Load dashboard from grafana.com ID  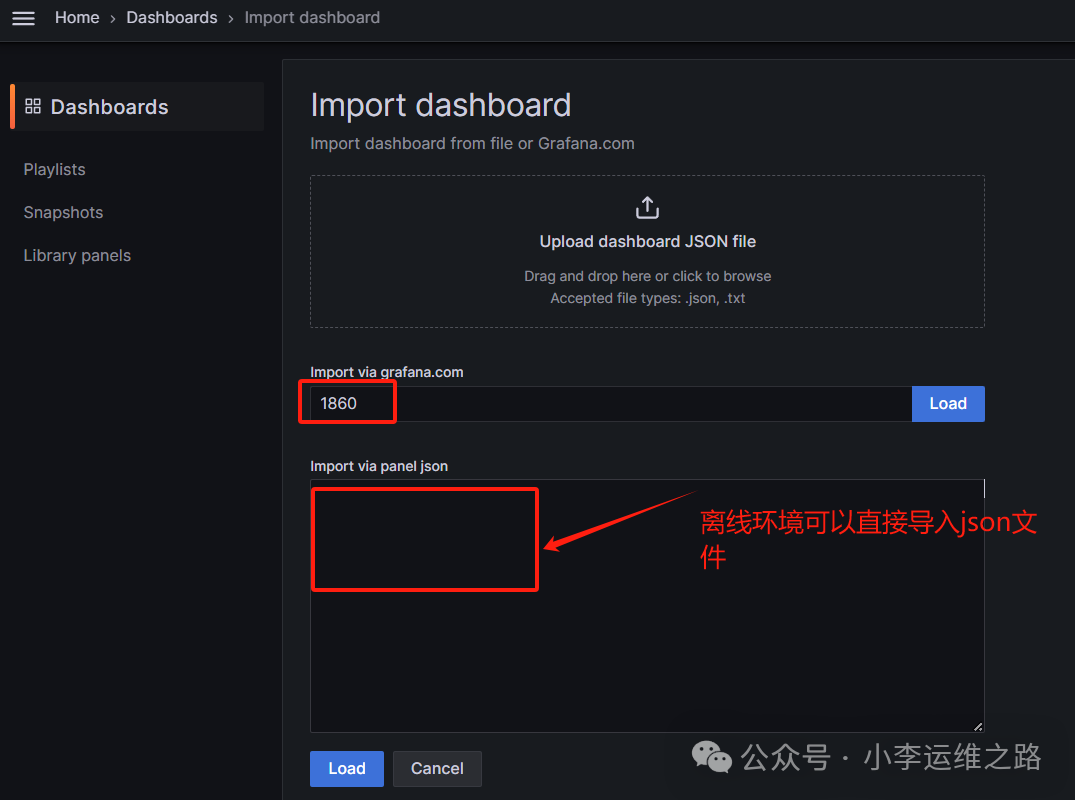tap(948, 404)
